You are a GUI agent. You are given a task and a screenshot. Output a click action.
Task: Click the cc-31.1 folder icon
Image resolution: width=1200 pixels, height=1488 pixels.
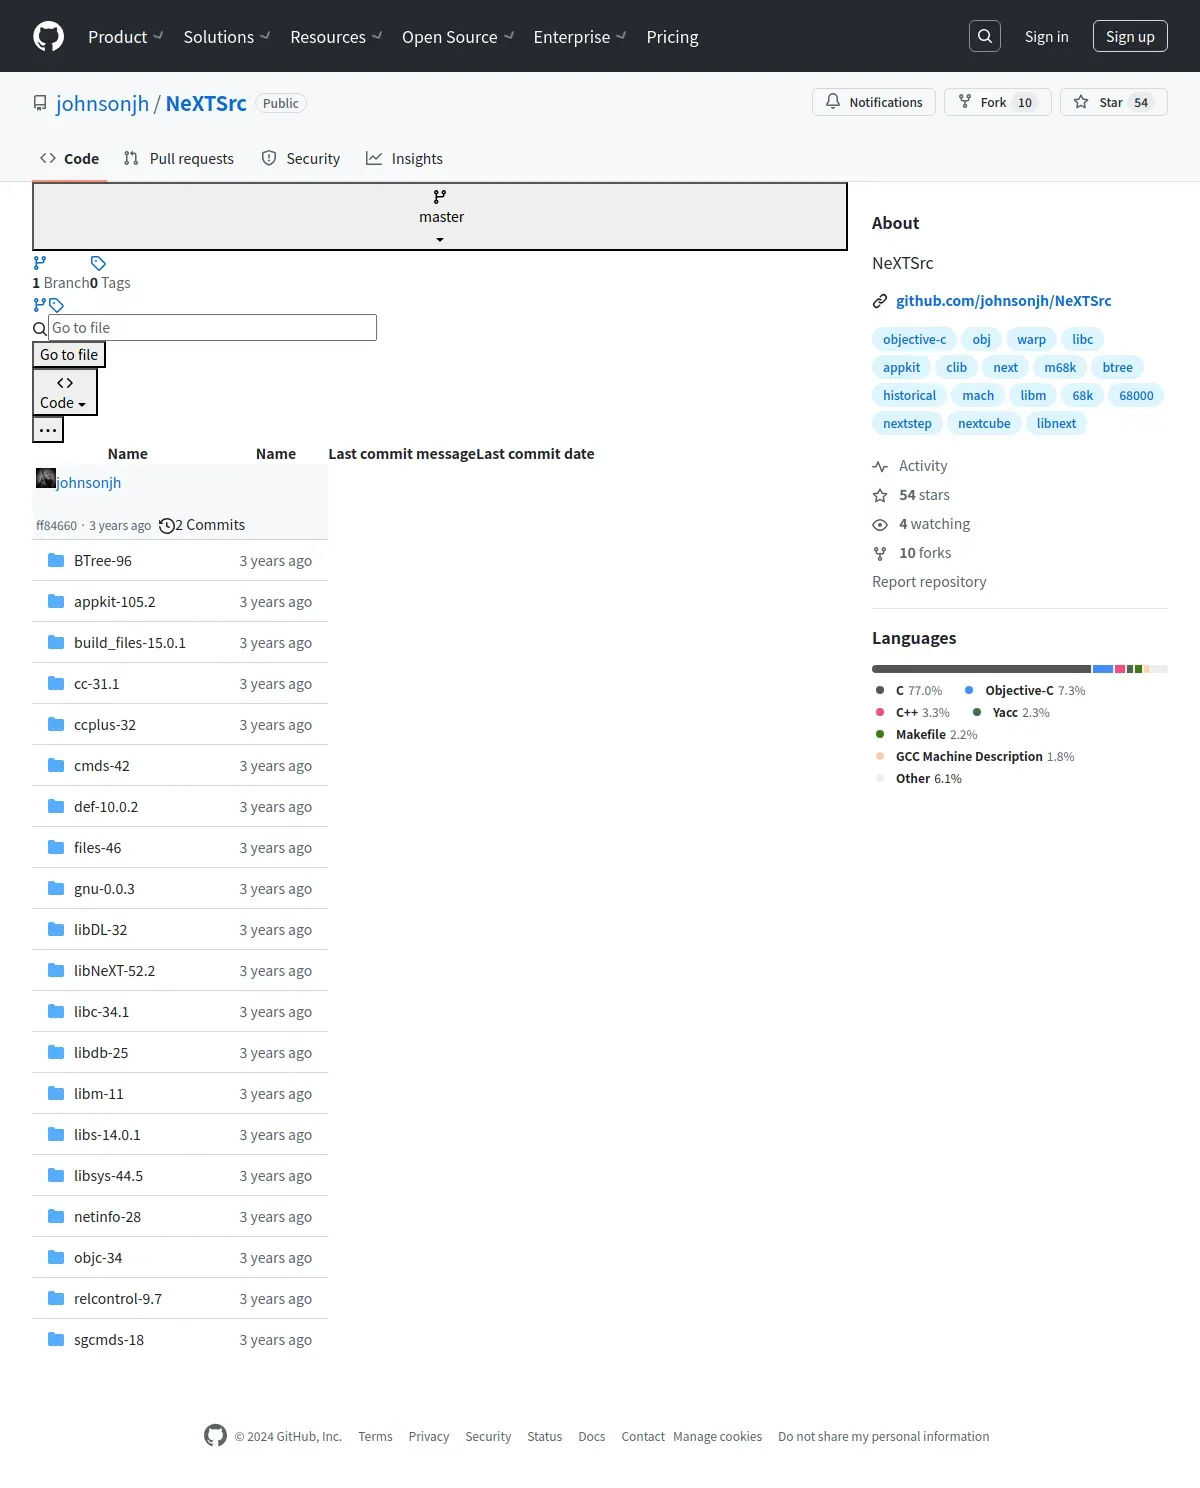[x=56, y=683]
